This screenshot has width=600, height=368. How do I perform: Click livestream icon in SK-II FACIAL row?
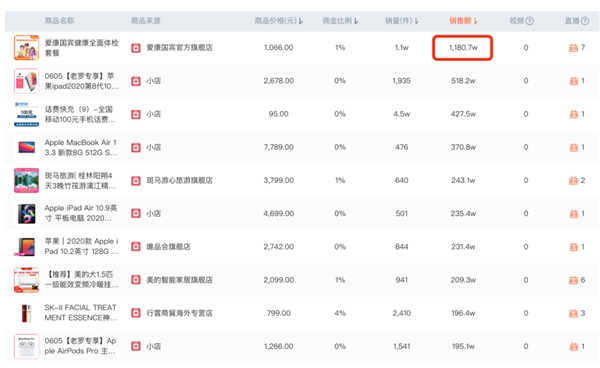pyautogui.click(x=573, y=313)
